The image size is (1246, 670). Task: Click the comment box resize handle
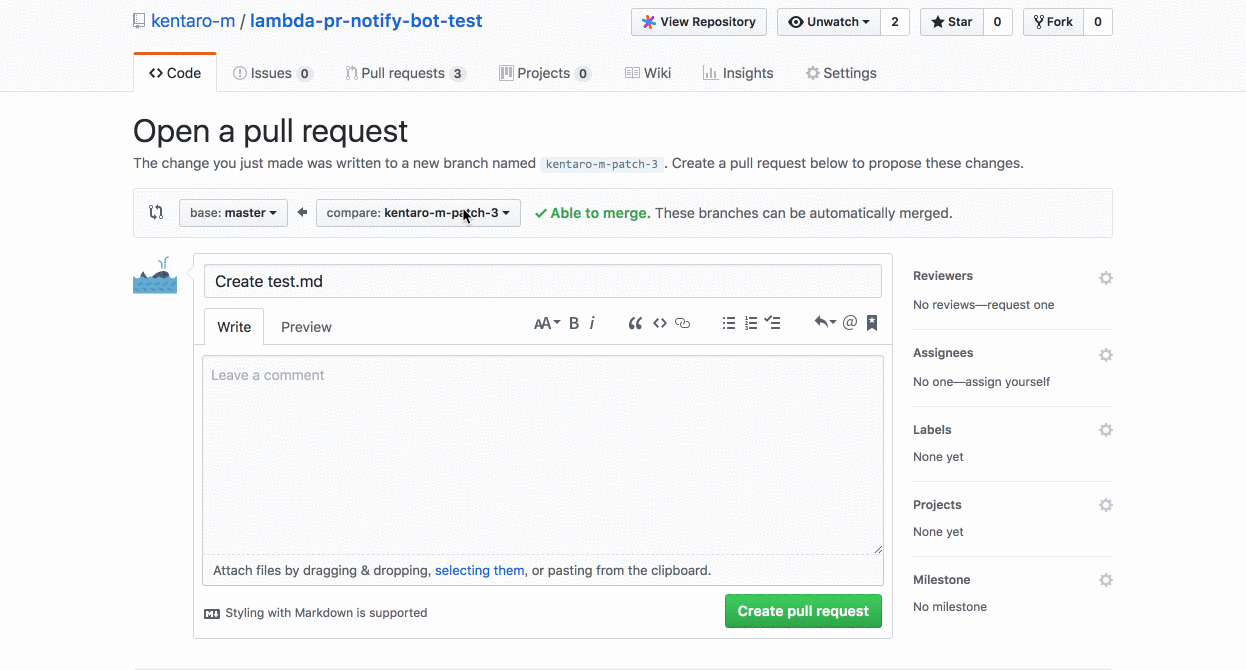tap(878, 549)
